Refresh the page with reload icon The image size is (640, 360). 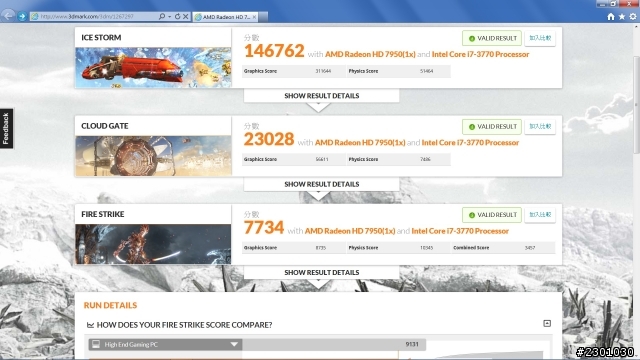pyautogui.click(x=177, y=16)
